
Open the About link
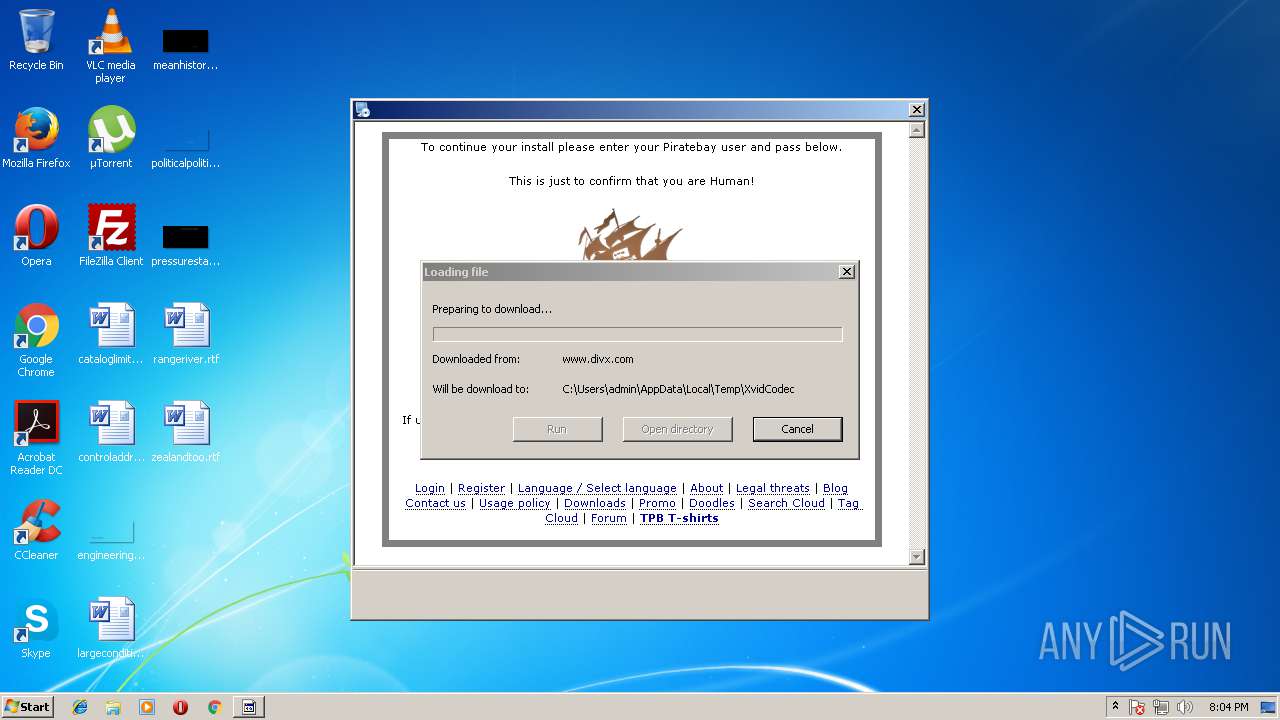[706, 489]
